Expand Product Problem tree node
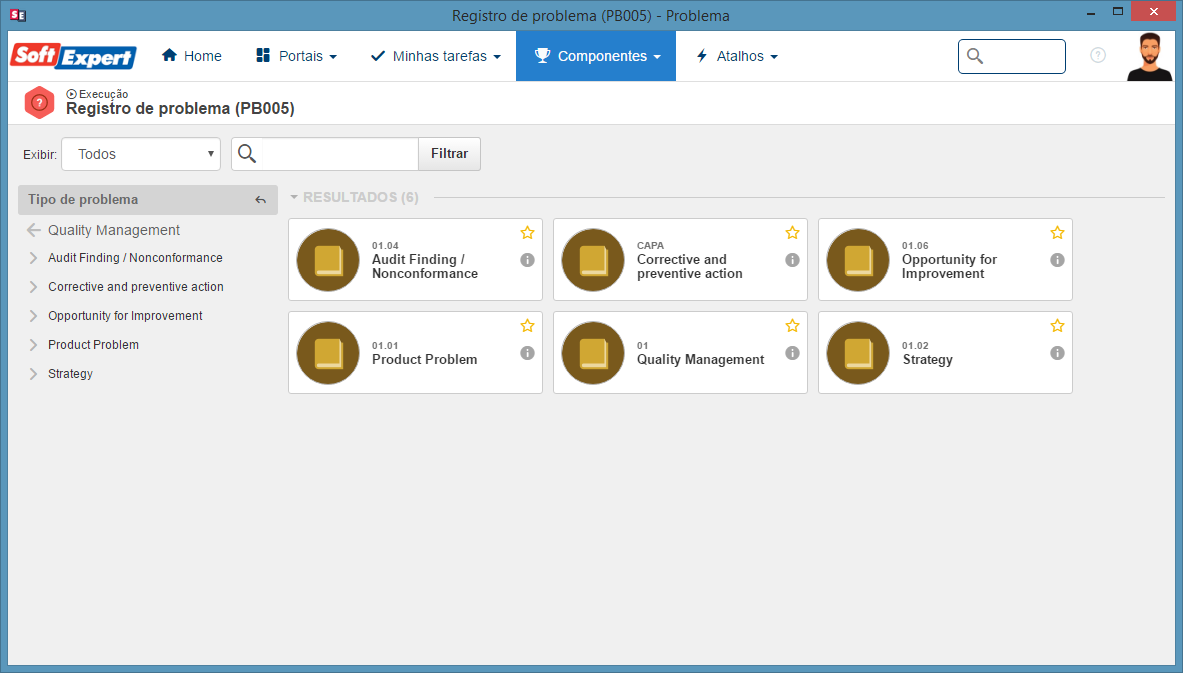The height and width of the screenshot is (673, 1183). (33, 345)
